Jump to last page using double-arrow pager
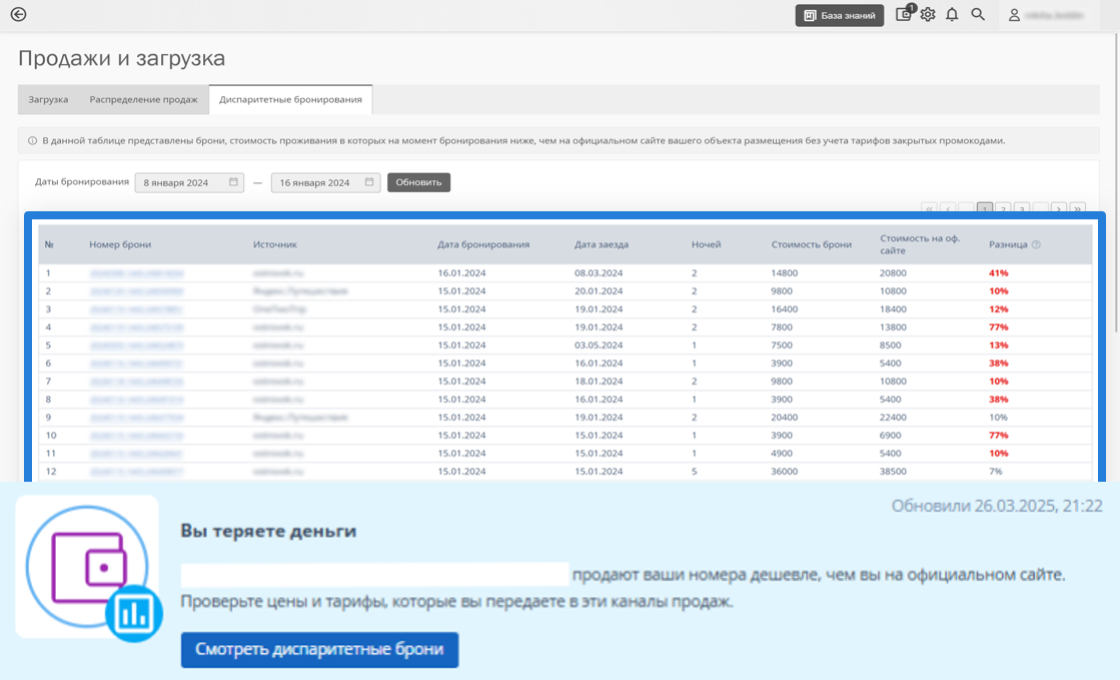Screen dimensions: 1120x680 click(1077, 208)
